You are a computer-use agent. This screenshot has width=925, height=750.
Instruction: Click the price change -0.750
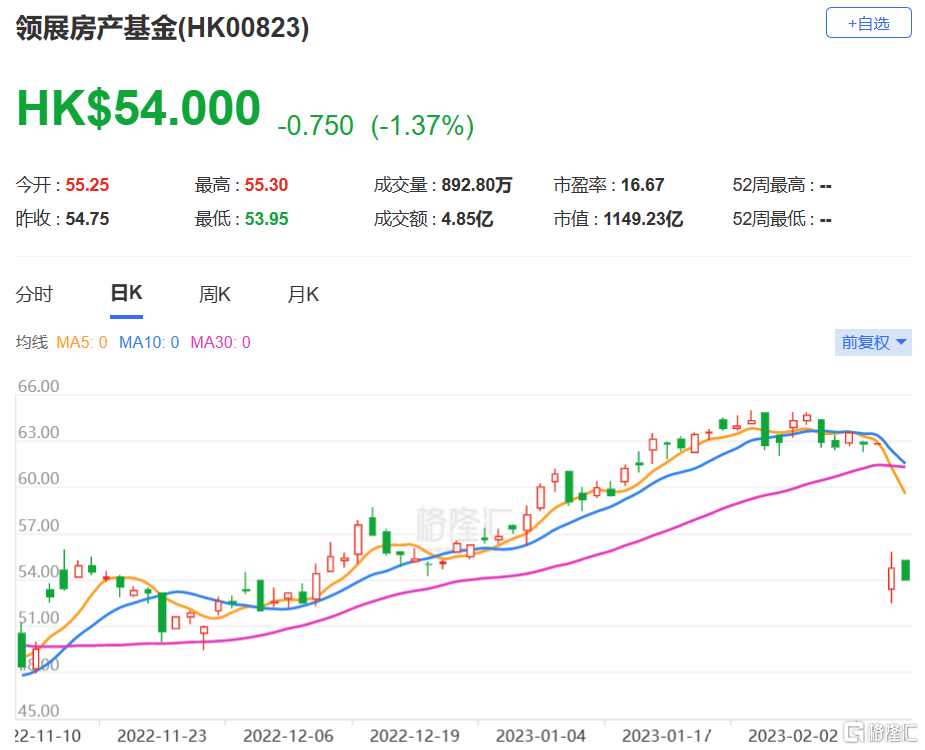[316, 126]
